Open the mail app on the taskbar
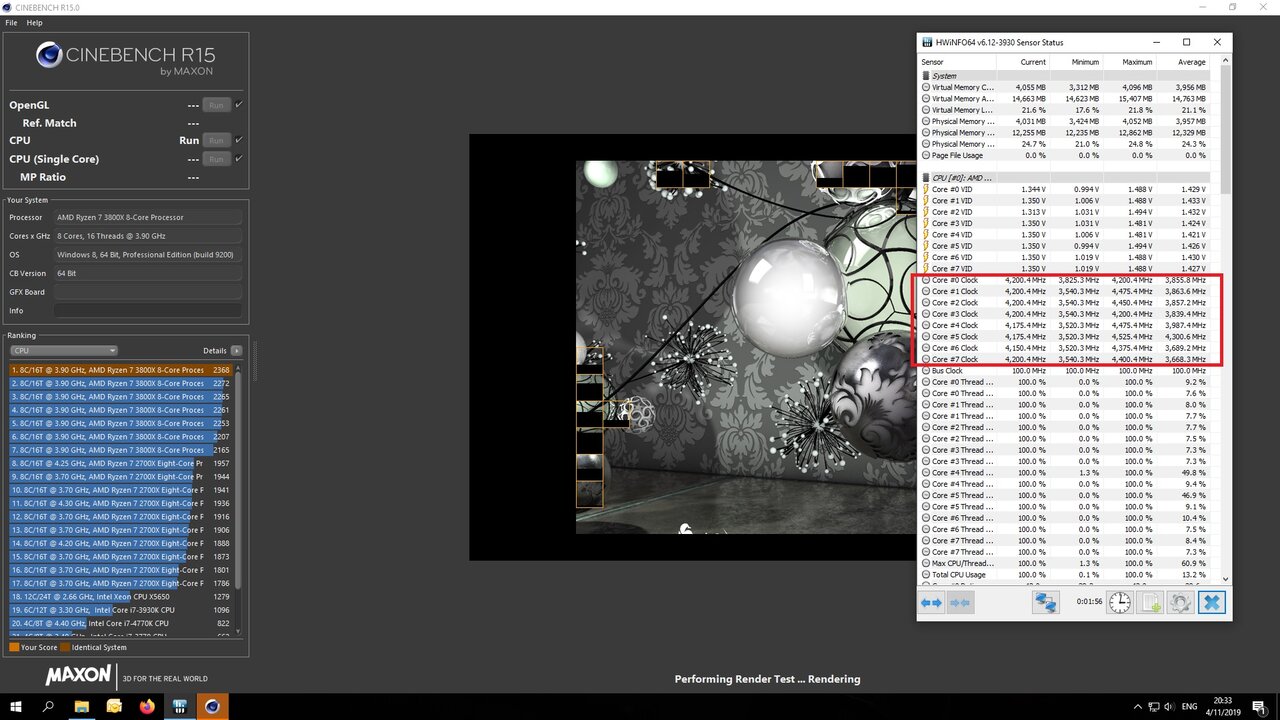1280x720 pixels. click(x=114, y=706)
